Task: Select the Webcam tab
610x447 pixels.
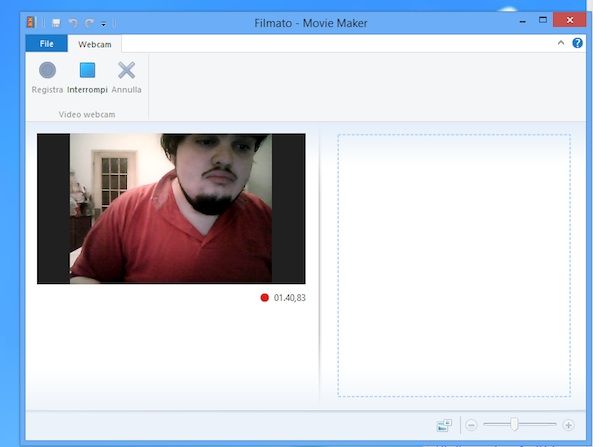Action: [x=95, y=44]
